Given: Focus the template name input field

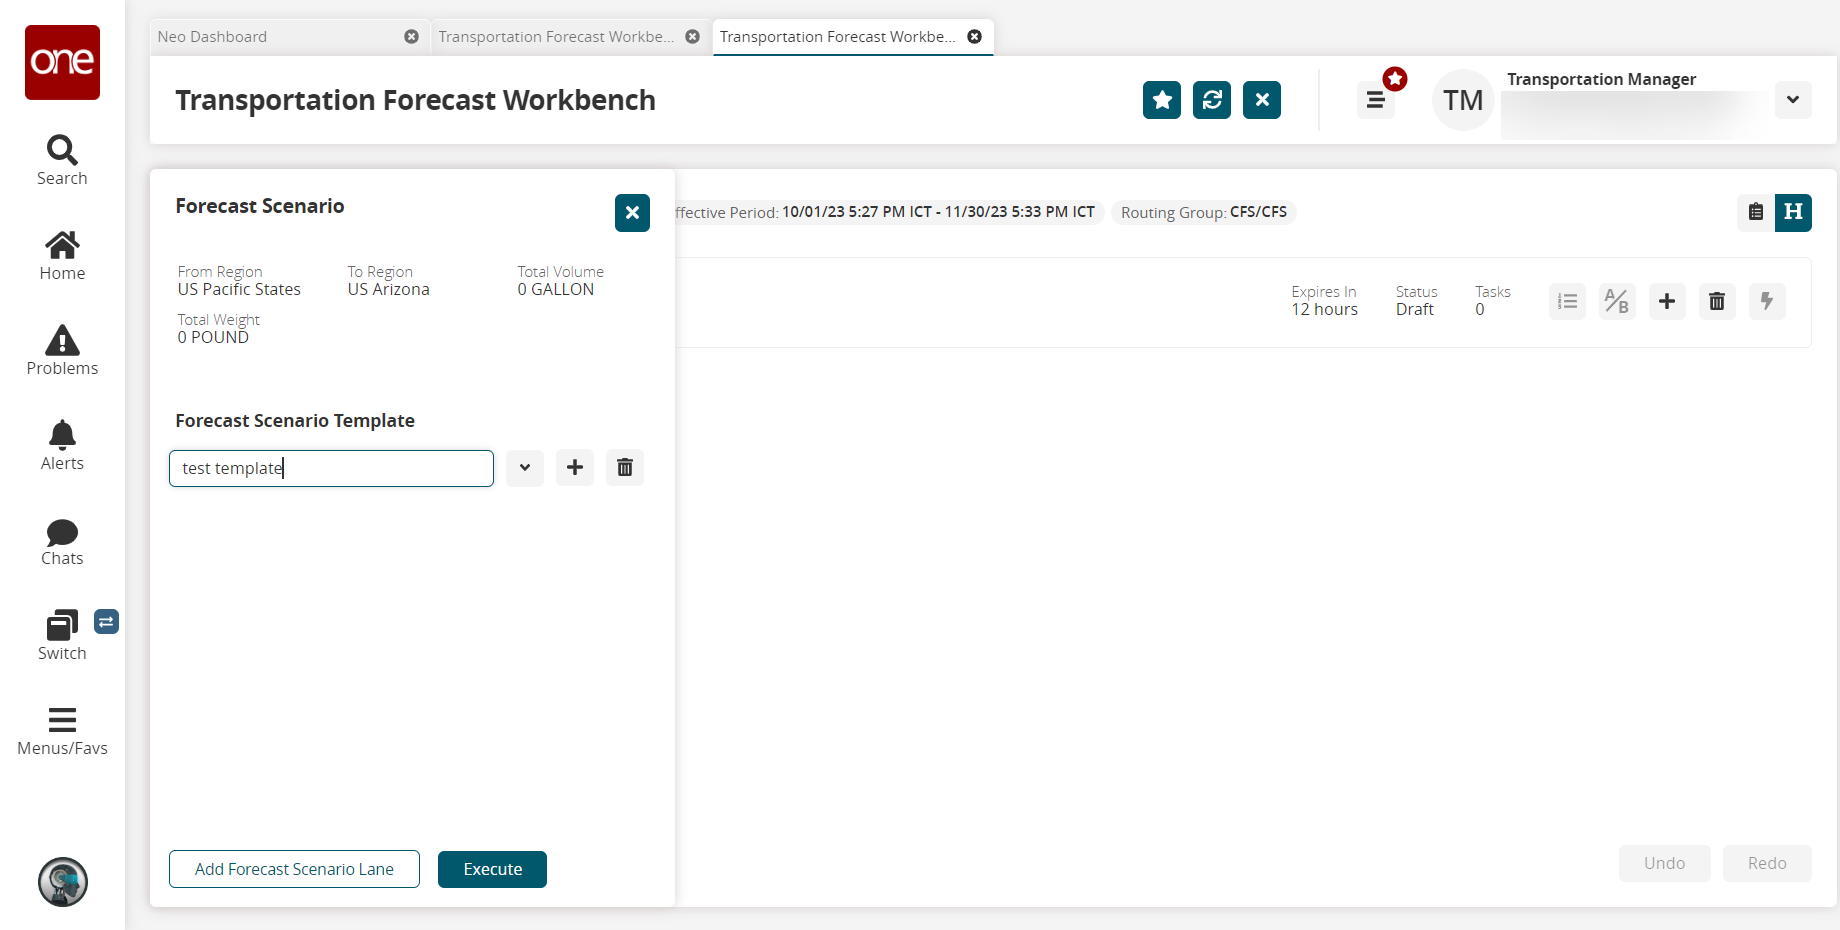Looking at the screenshot, I should pyautogui.click(x=331, y=468).
